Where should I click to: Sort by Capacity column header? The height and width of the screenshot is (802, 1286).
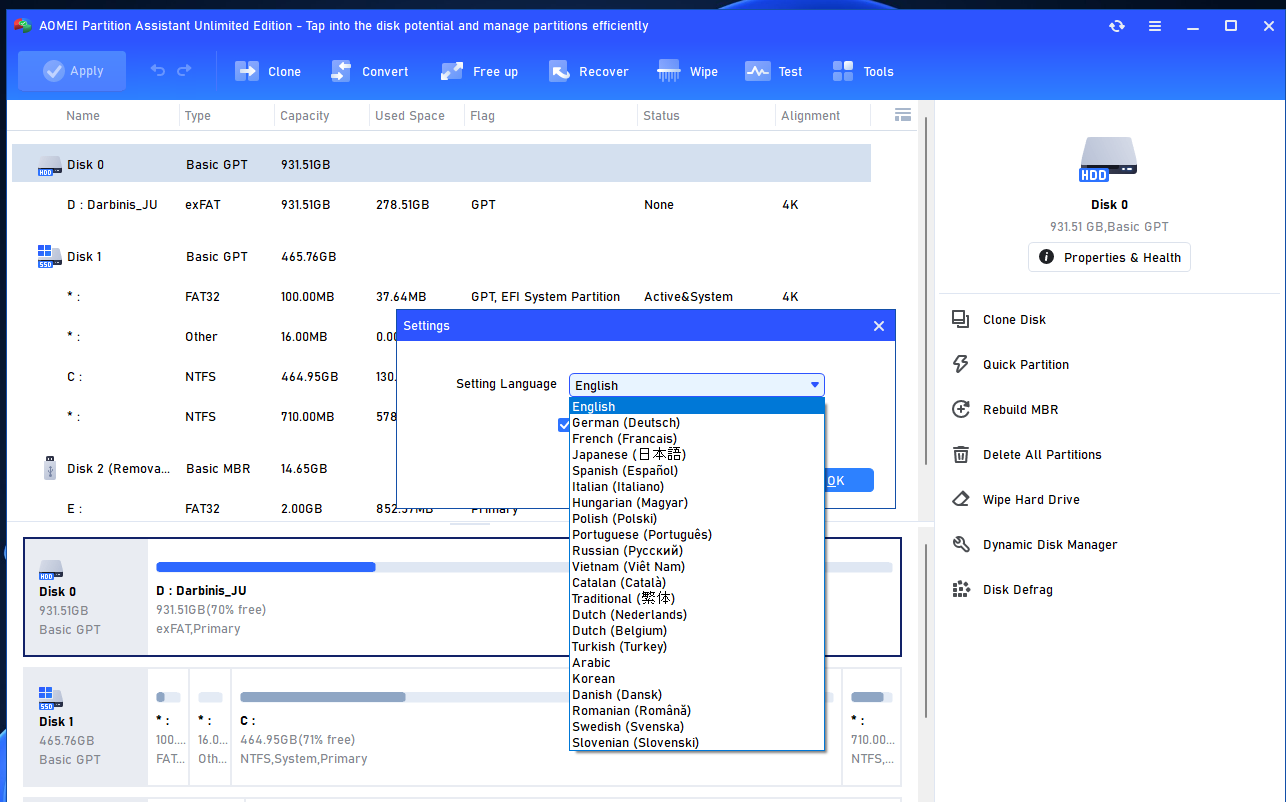pyautogui.click(x=304, y=115)
